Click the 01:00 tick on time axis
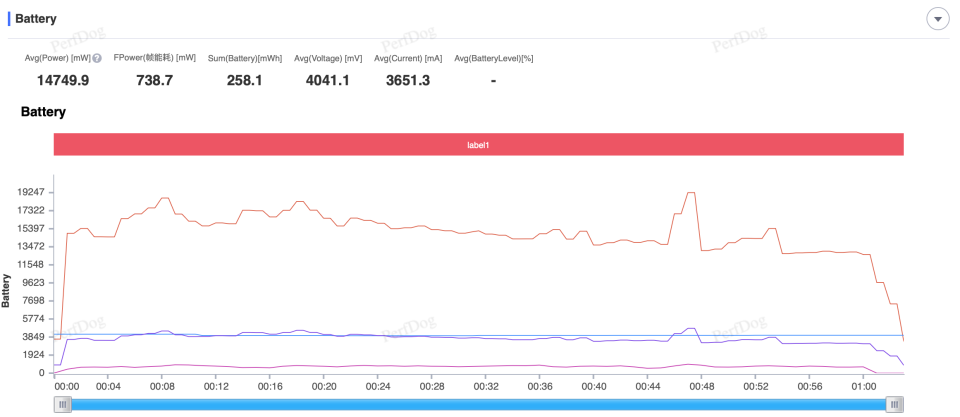 (864, 387)
